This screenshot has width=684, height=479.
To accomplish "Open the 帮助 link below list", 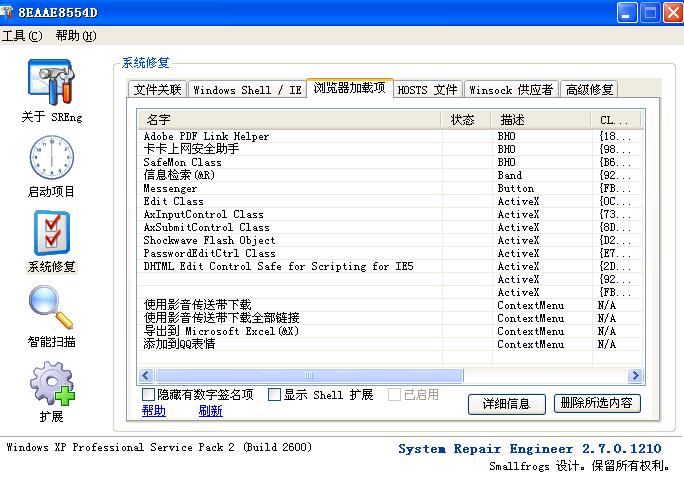I will point(154,411).
